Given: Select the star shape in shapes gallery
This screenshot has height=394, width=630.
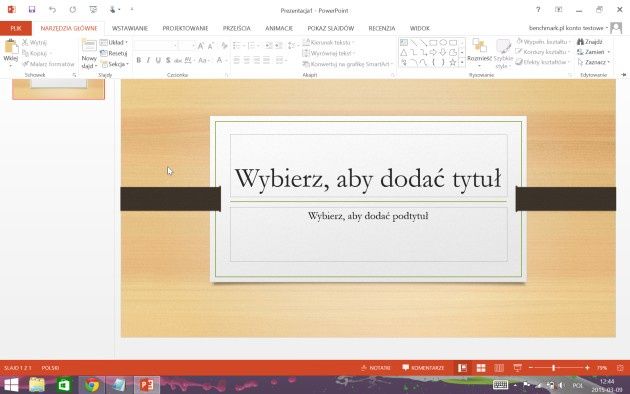Looking at the screenshot, I should [x=453, y=62].
